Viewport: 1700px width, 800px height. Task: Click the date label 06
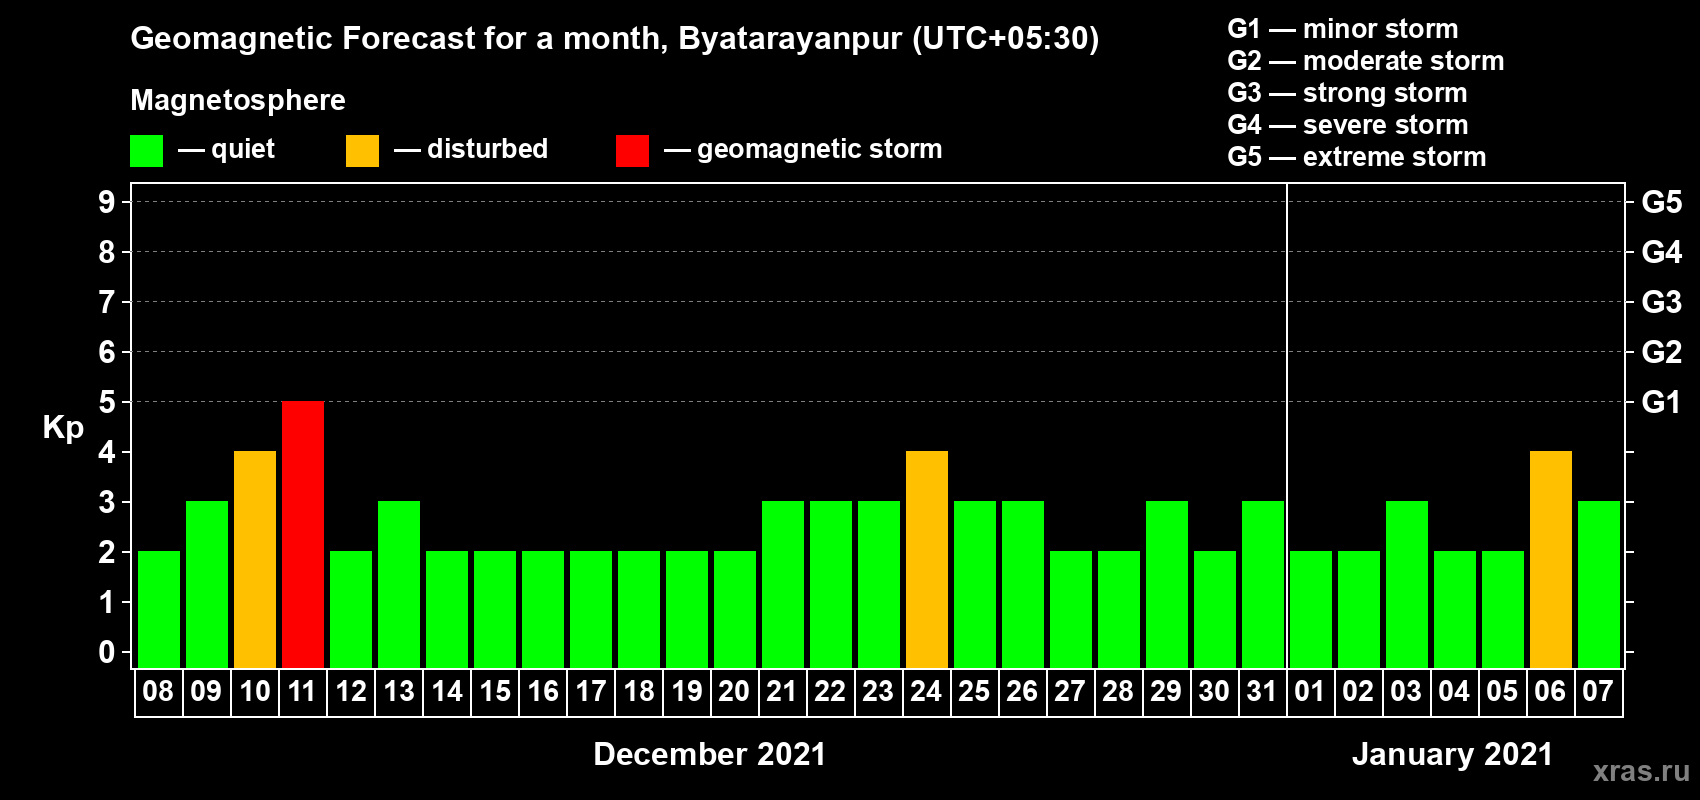(1550, 691)
